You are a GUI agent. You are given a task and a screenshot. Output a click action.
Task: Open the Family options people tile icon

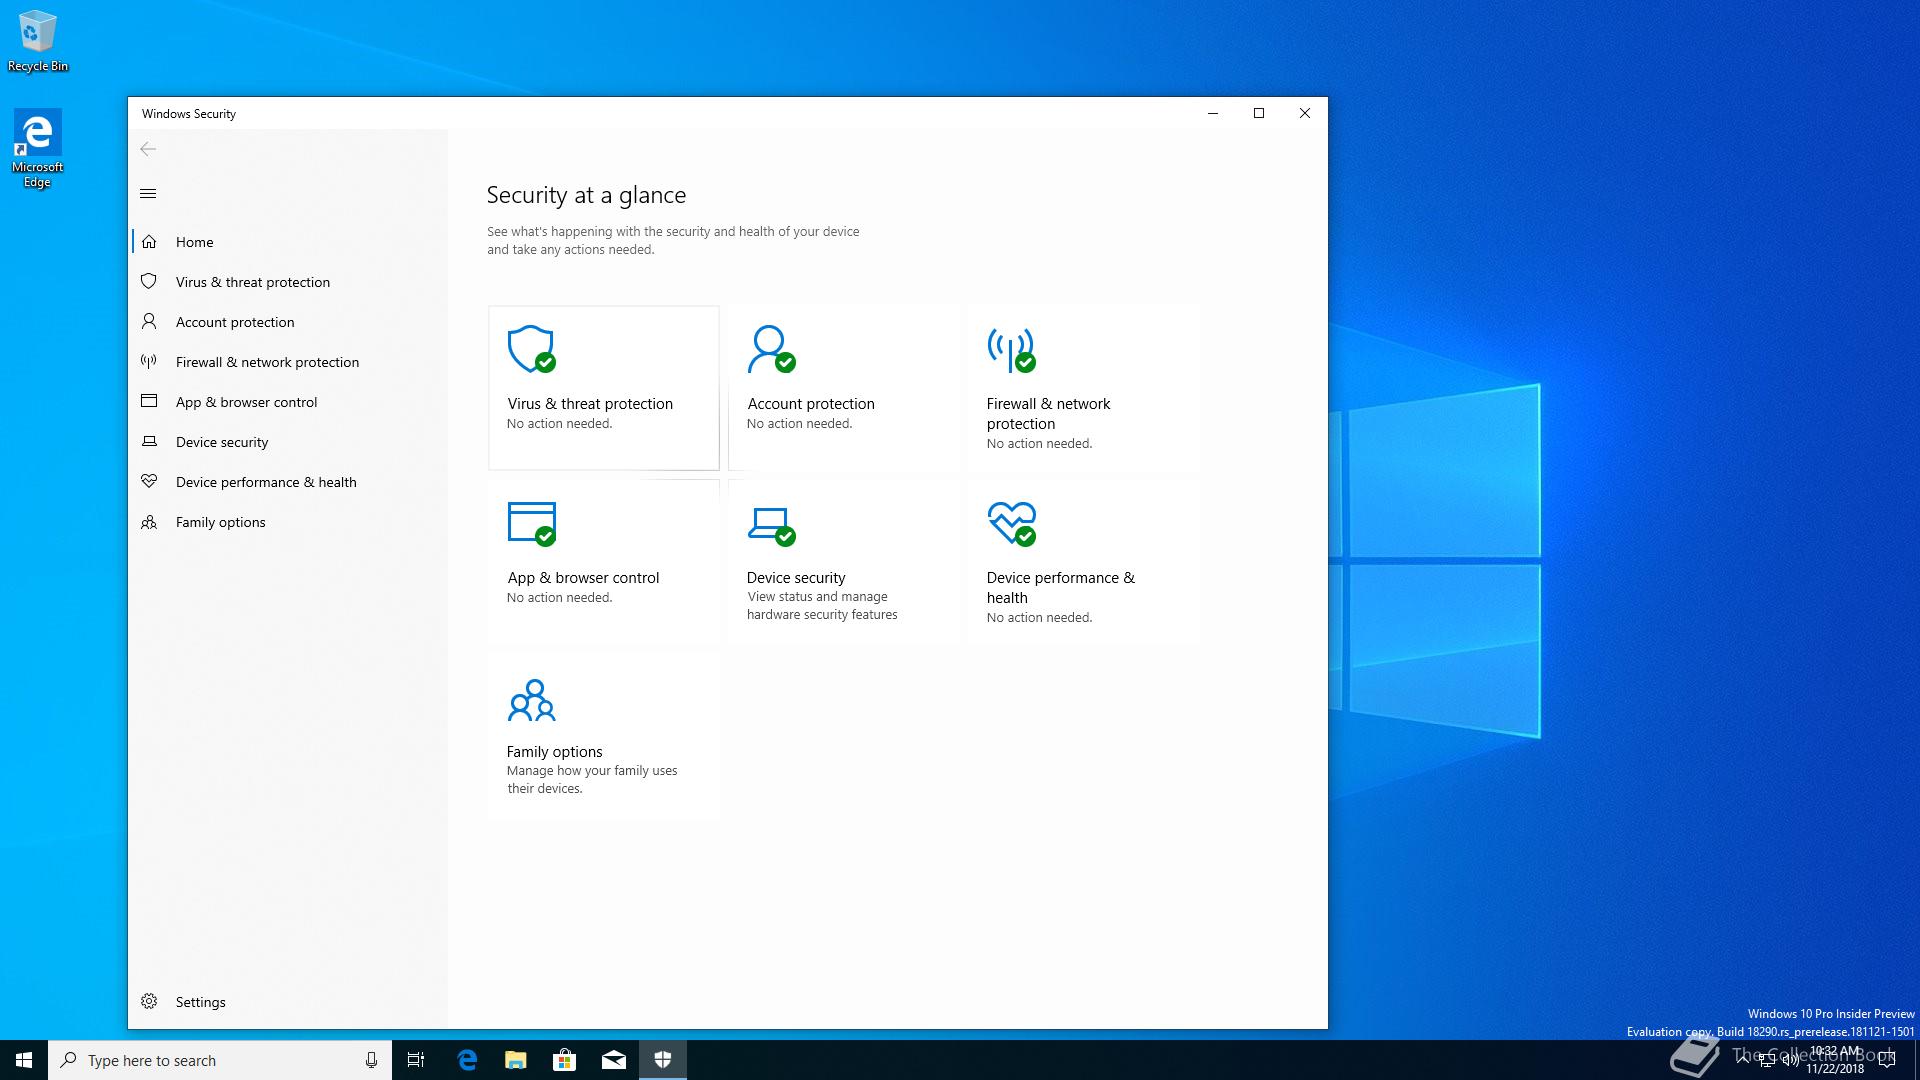point(531,700)
